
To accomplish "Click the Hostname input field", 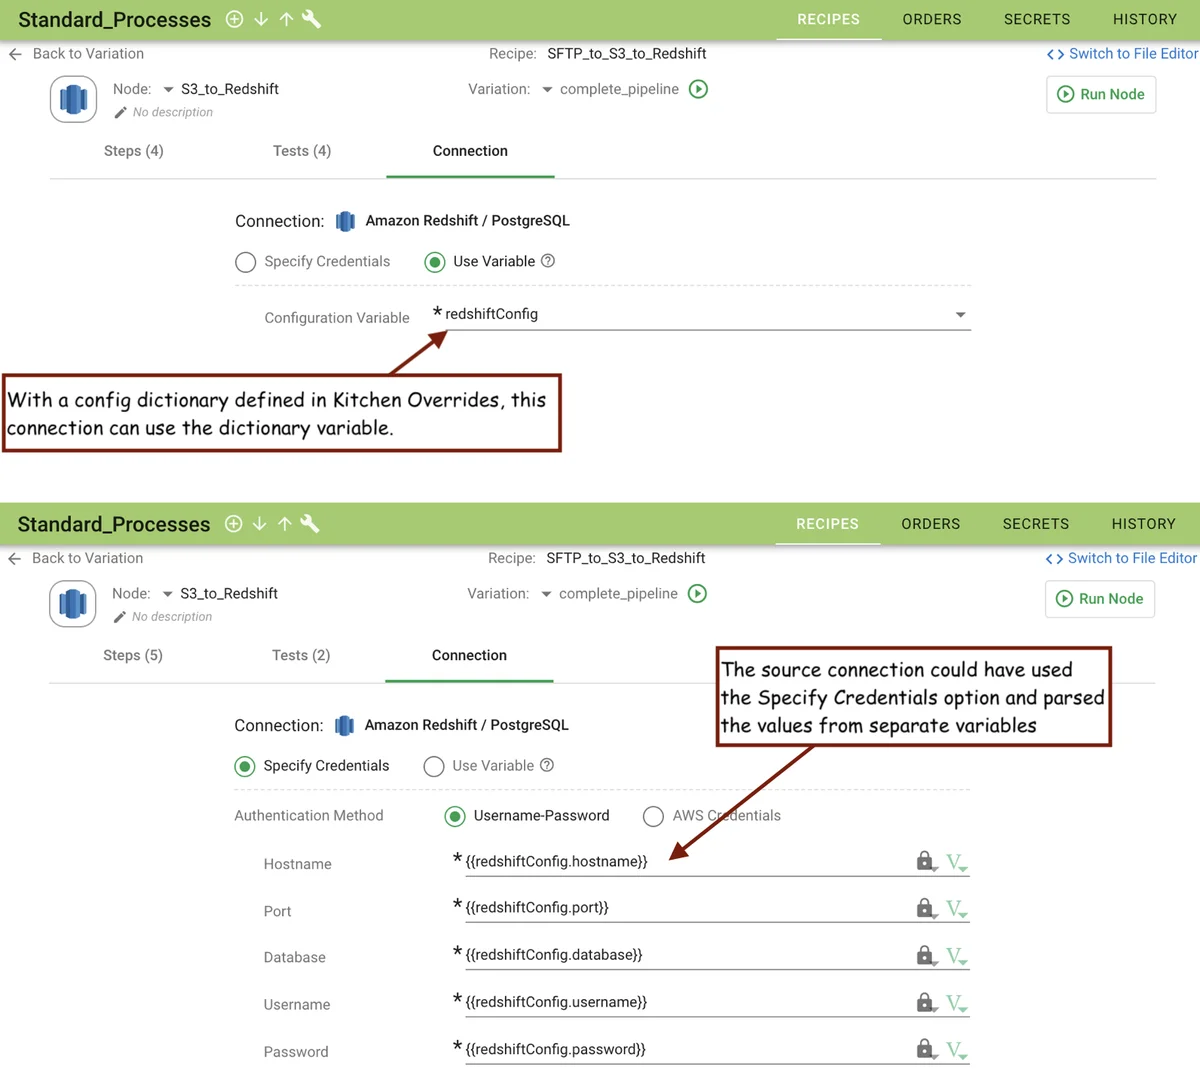I will 680,861.
